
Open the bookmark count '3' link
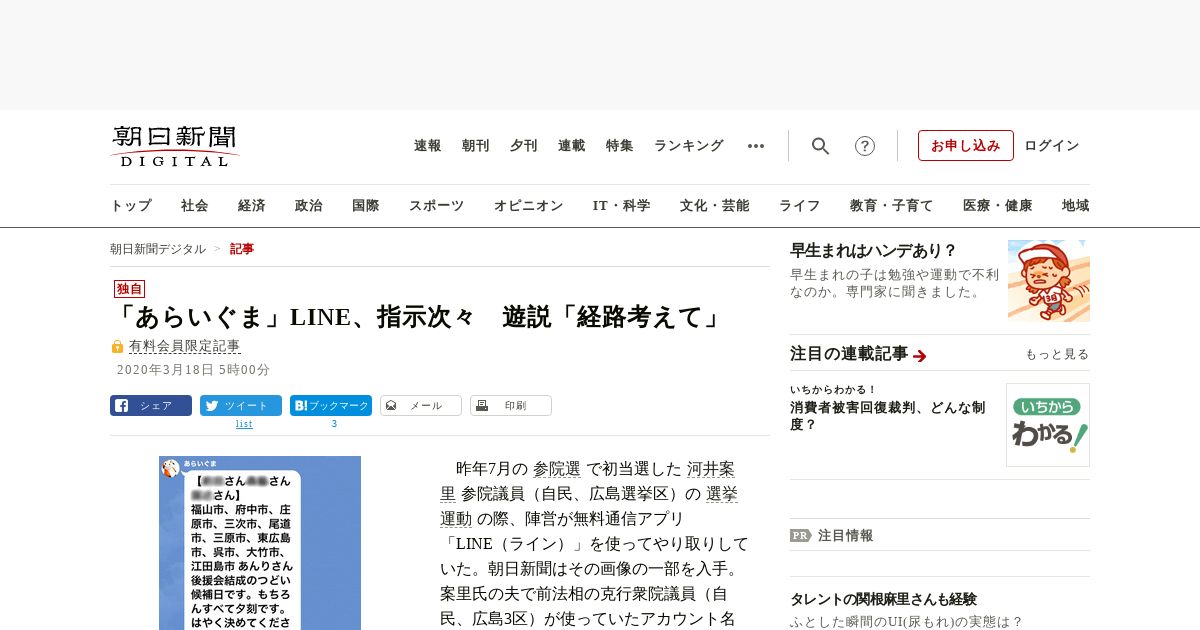point(334,424)
